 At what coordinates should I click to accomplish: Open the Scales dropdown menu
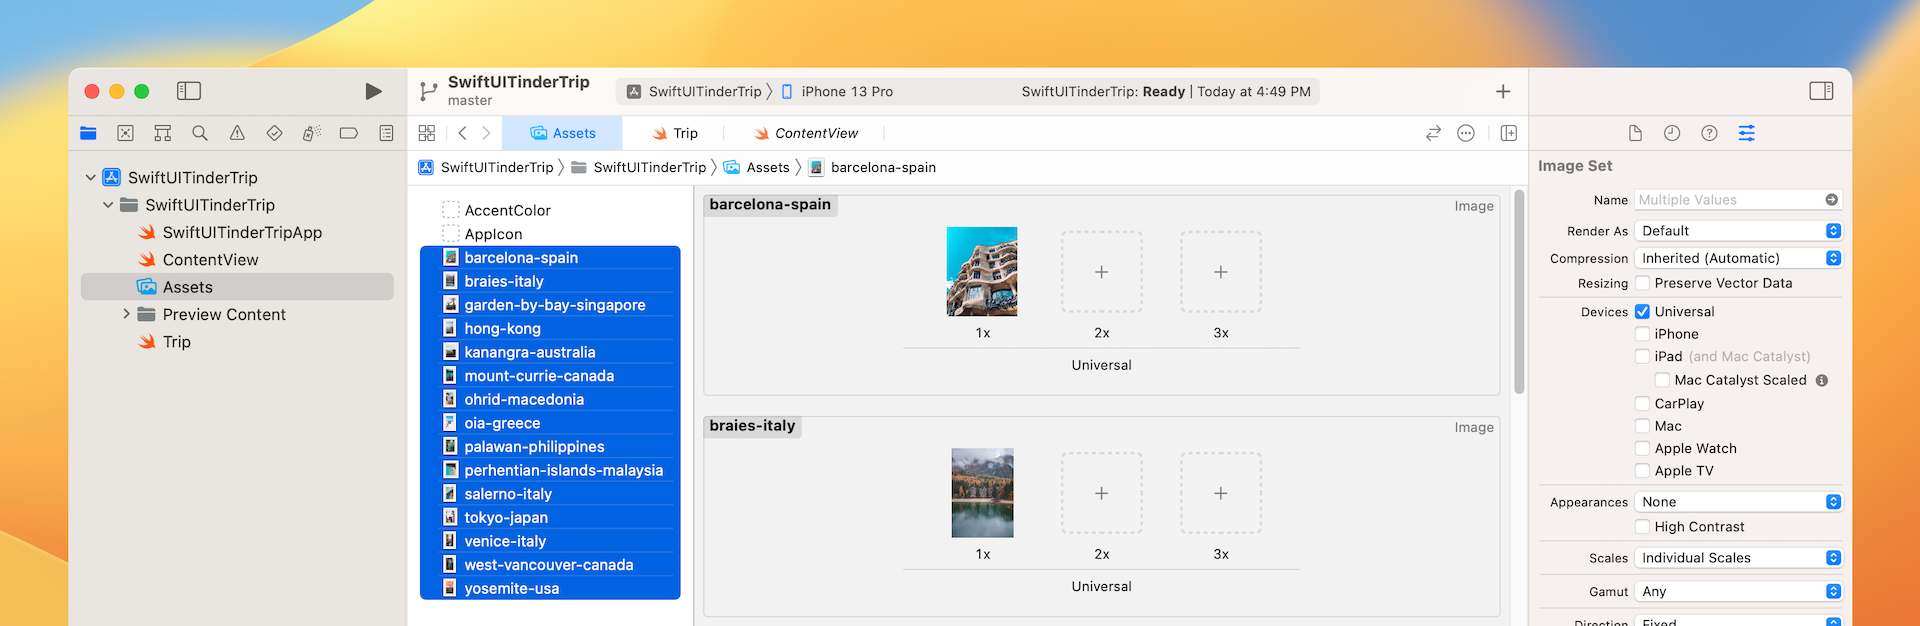[1739, 558]
